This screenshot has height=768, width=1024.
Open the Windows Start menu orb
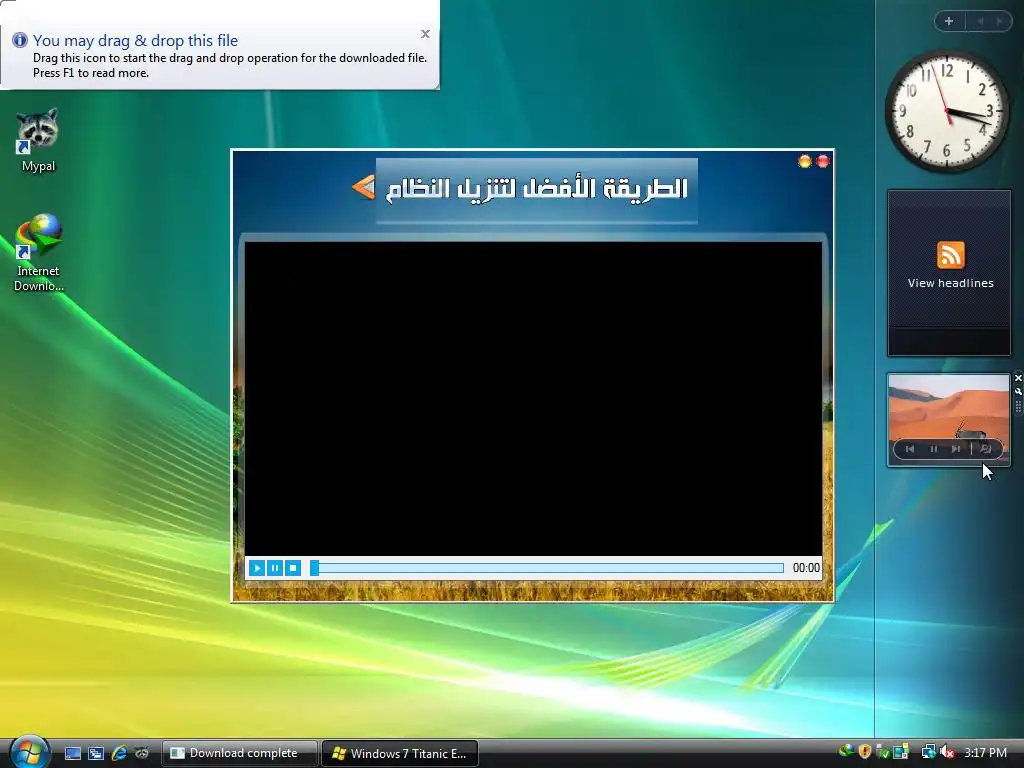29,752
